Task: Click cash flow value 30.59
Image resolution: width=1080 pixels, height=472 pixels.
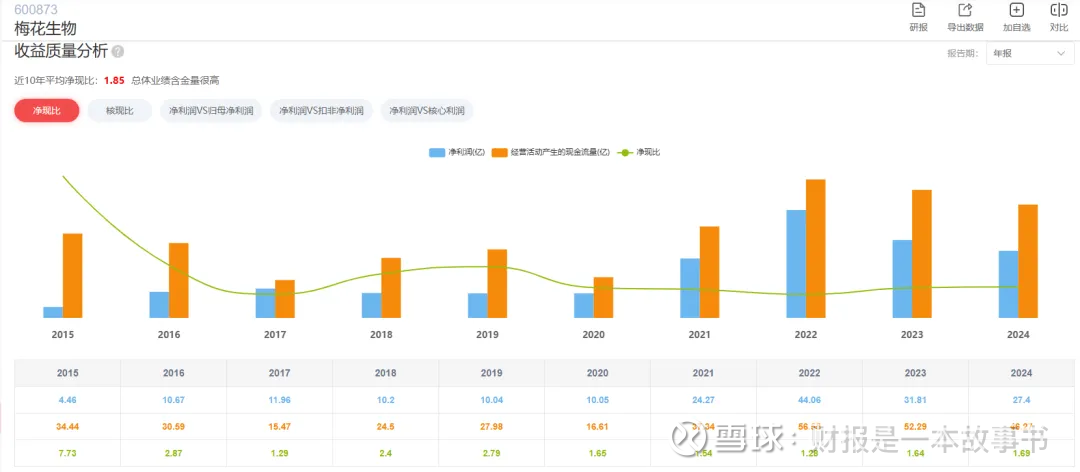Action: [174, 427]
